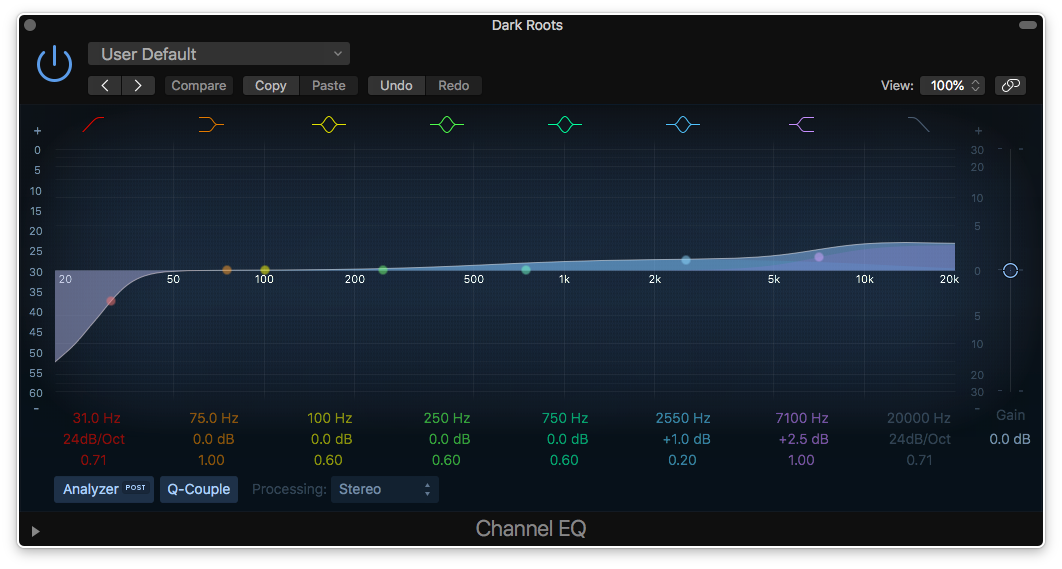Click the purple 1.00 Q value
Viewport: 1062px width, 569px height.
[x=801, y=460]
